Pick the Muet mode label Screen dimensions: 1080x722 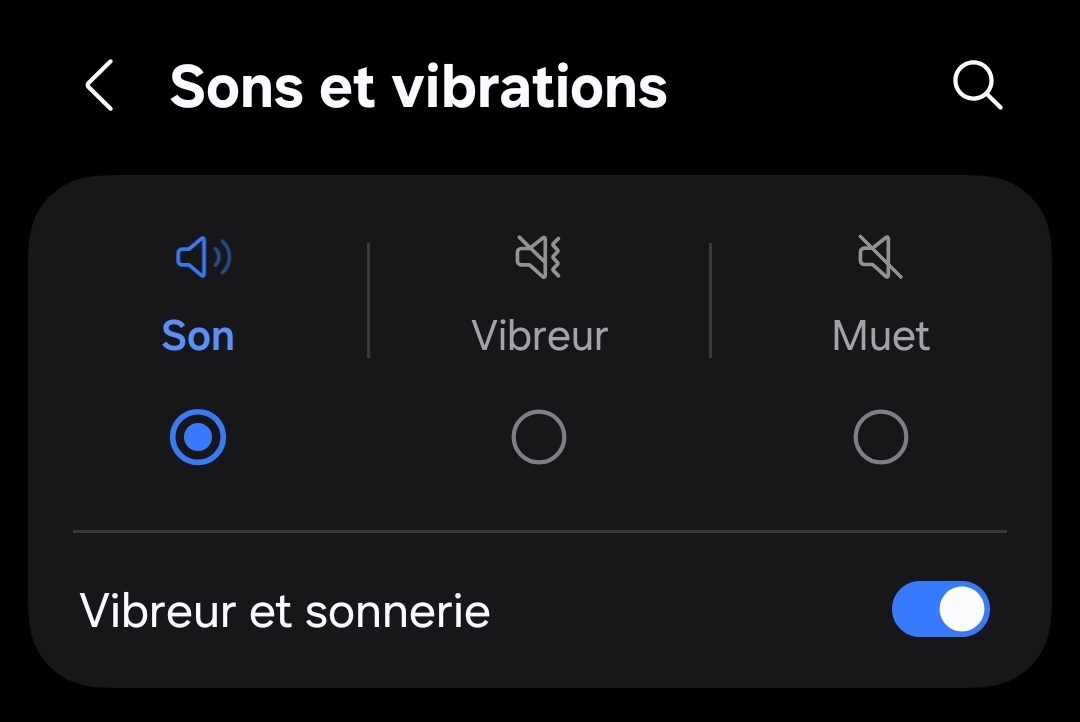point(881,336)
